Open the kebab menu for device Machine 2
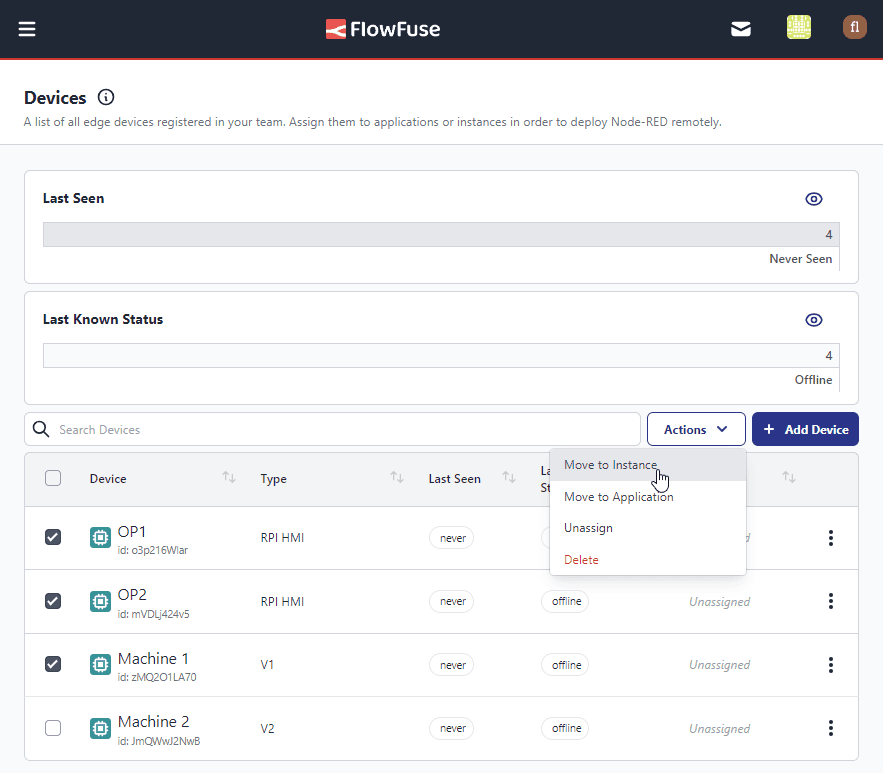 click(831, 728)
